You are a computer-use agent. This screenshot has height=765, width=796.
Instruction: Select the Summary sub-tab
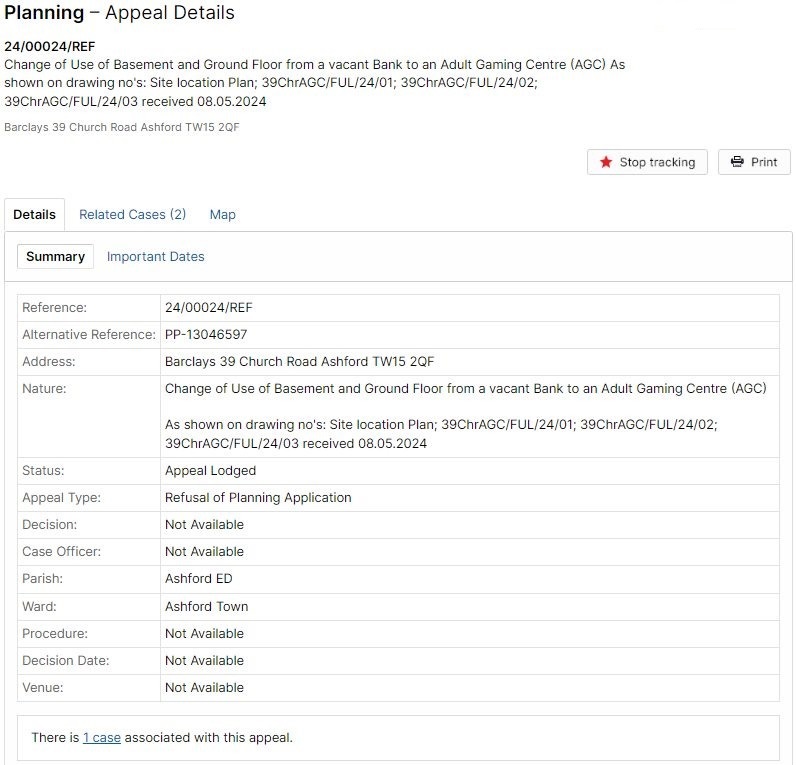pyautogui.click(x=55, y=256)
